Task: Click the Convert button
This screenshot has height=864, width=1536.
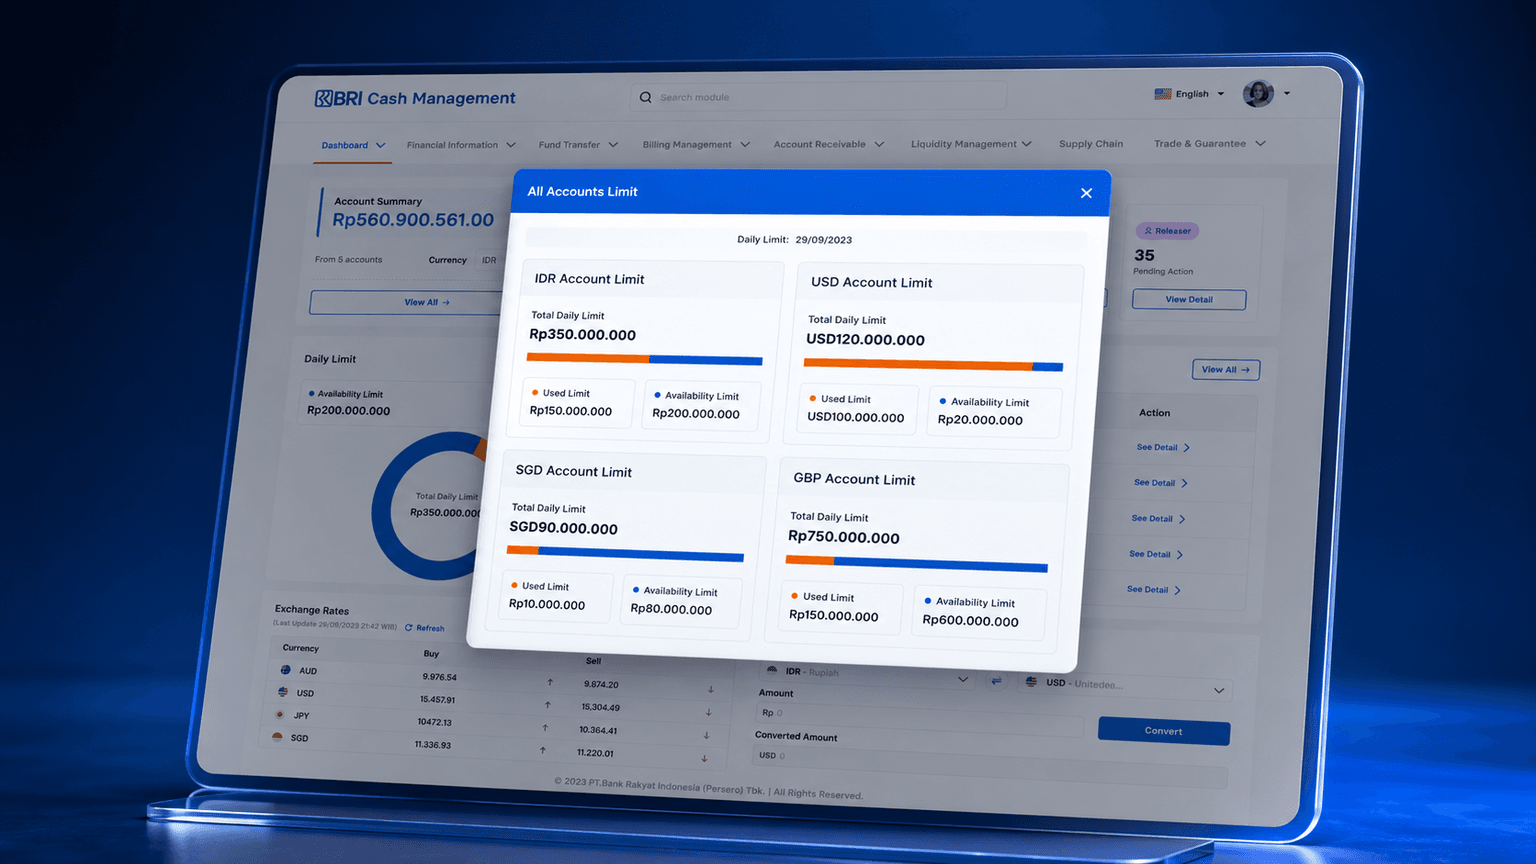Action: (1163, 731)
